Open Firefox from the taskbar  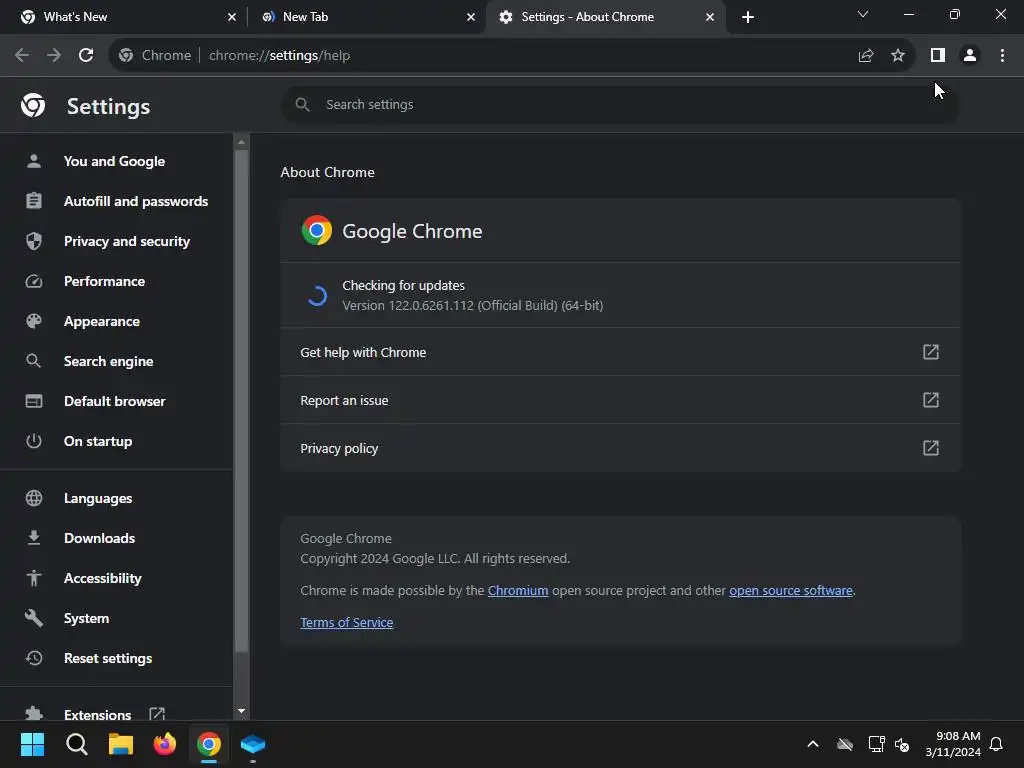[x=165, y=744]
